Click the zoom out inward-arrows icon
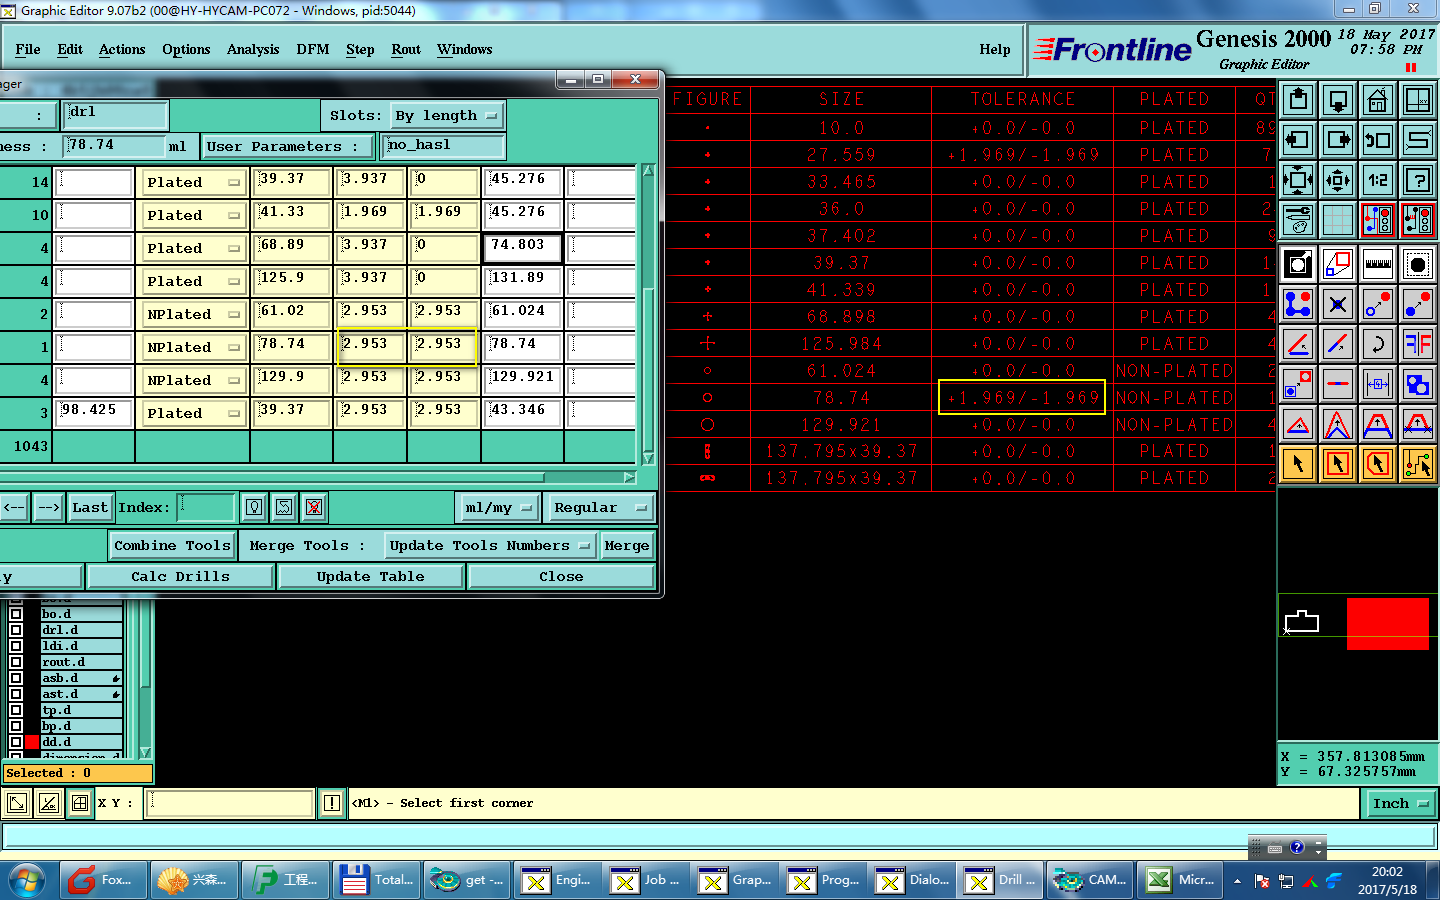 (1338, 180)
